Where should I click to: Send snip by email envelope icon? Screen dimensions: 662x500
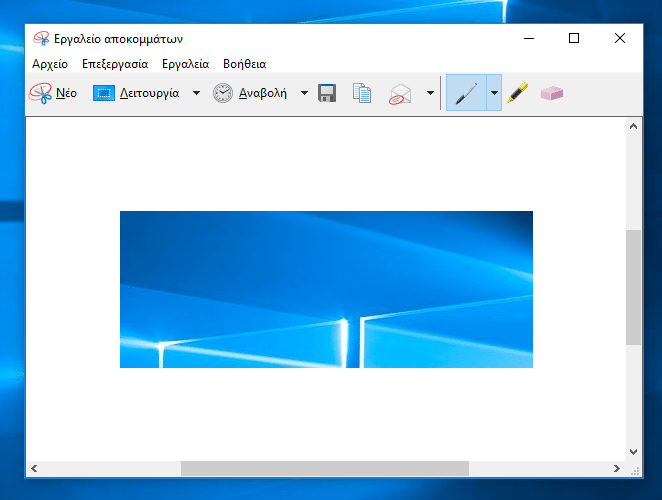pos(400,94)
